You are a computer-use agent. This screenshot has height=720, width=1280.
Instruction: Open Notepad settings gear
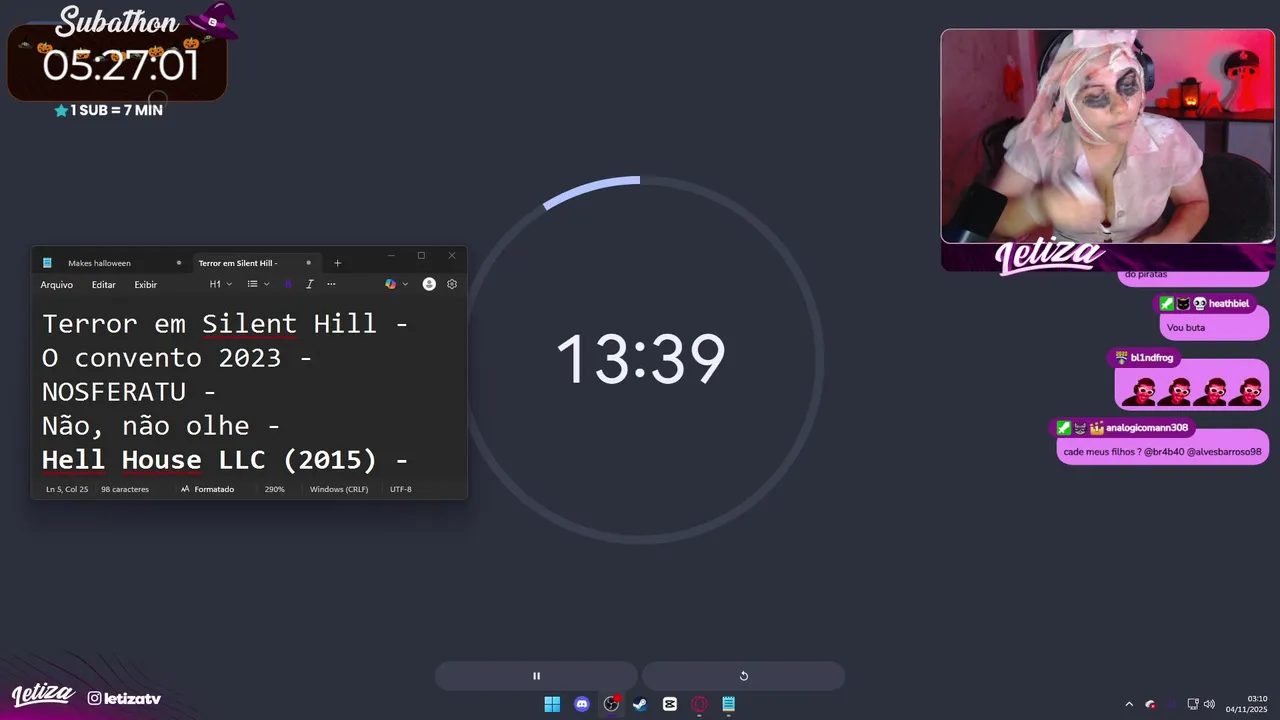click(452, 284)
